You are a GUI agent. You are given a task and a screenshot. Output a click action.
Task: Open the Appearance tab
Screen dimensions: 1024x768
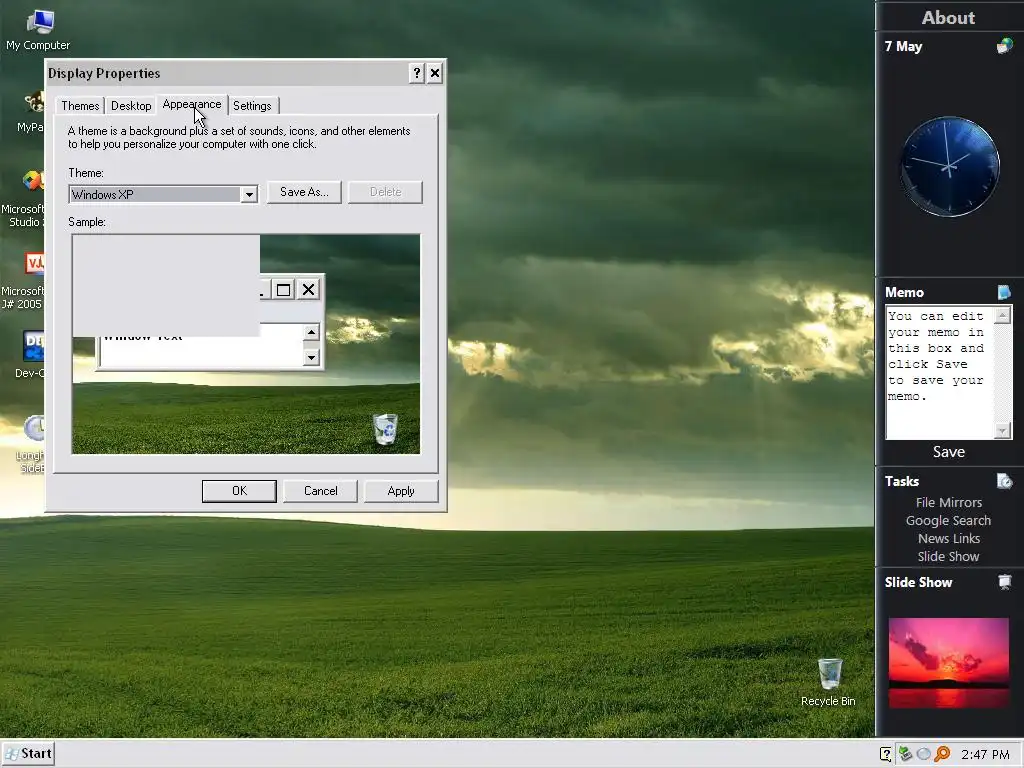191,104
